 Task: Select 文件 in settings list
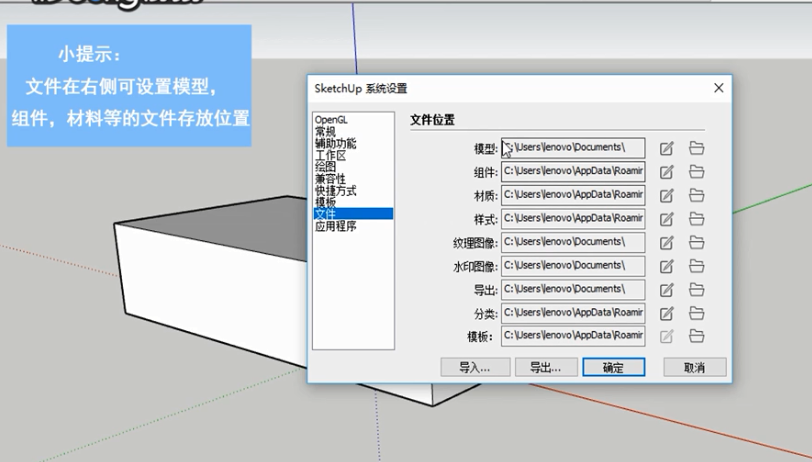pyautogui.click(x=353, y=213)
